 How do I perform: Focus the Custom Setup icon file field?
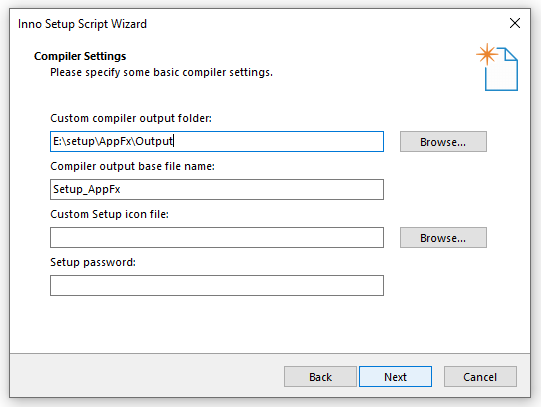tap(217, 237)
